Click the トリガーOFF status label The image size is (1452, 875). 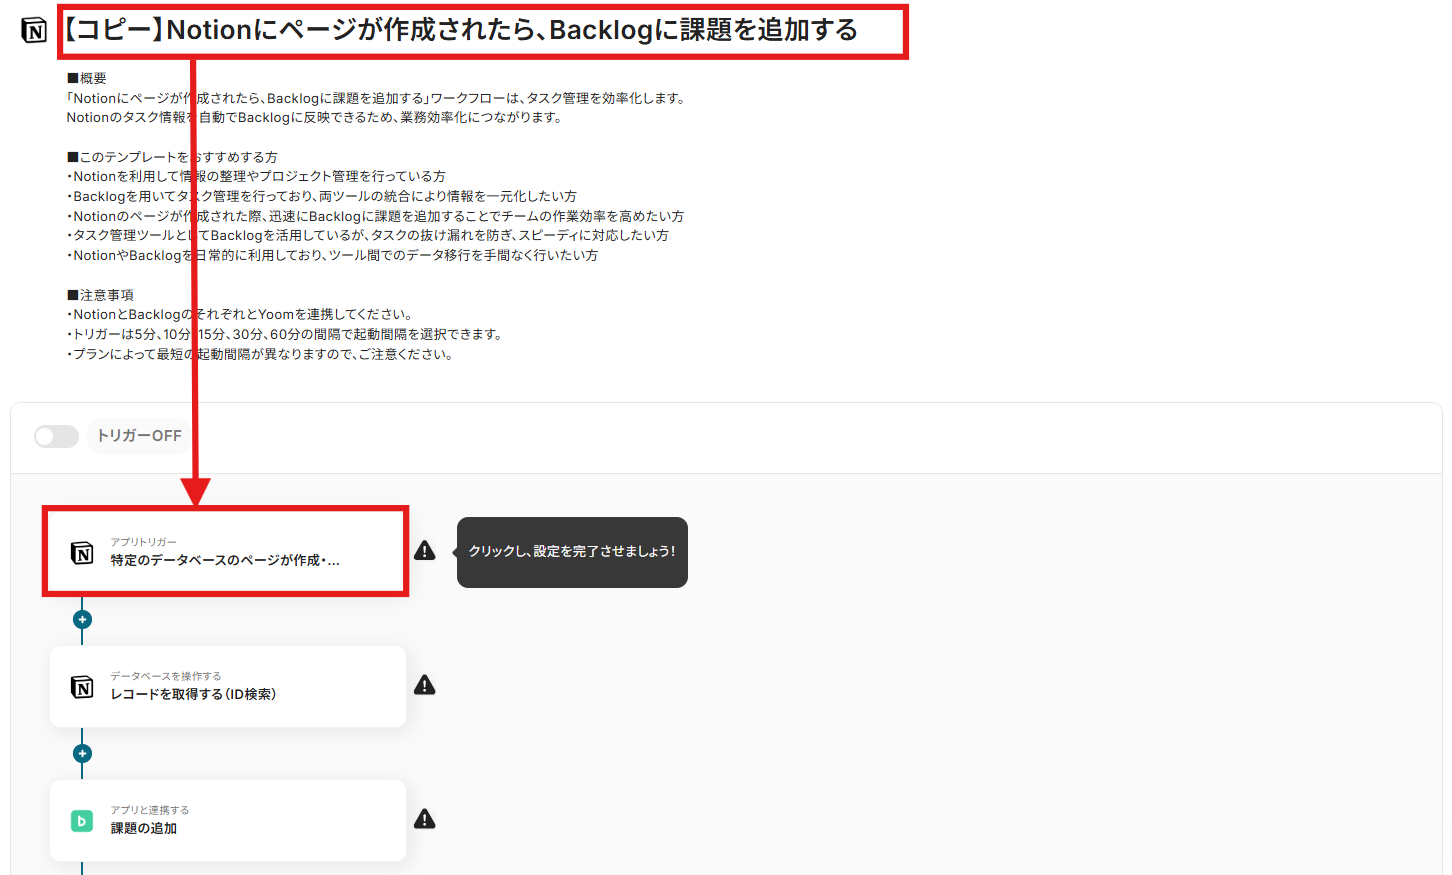coord(139,436)
